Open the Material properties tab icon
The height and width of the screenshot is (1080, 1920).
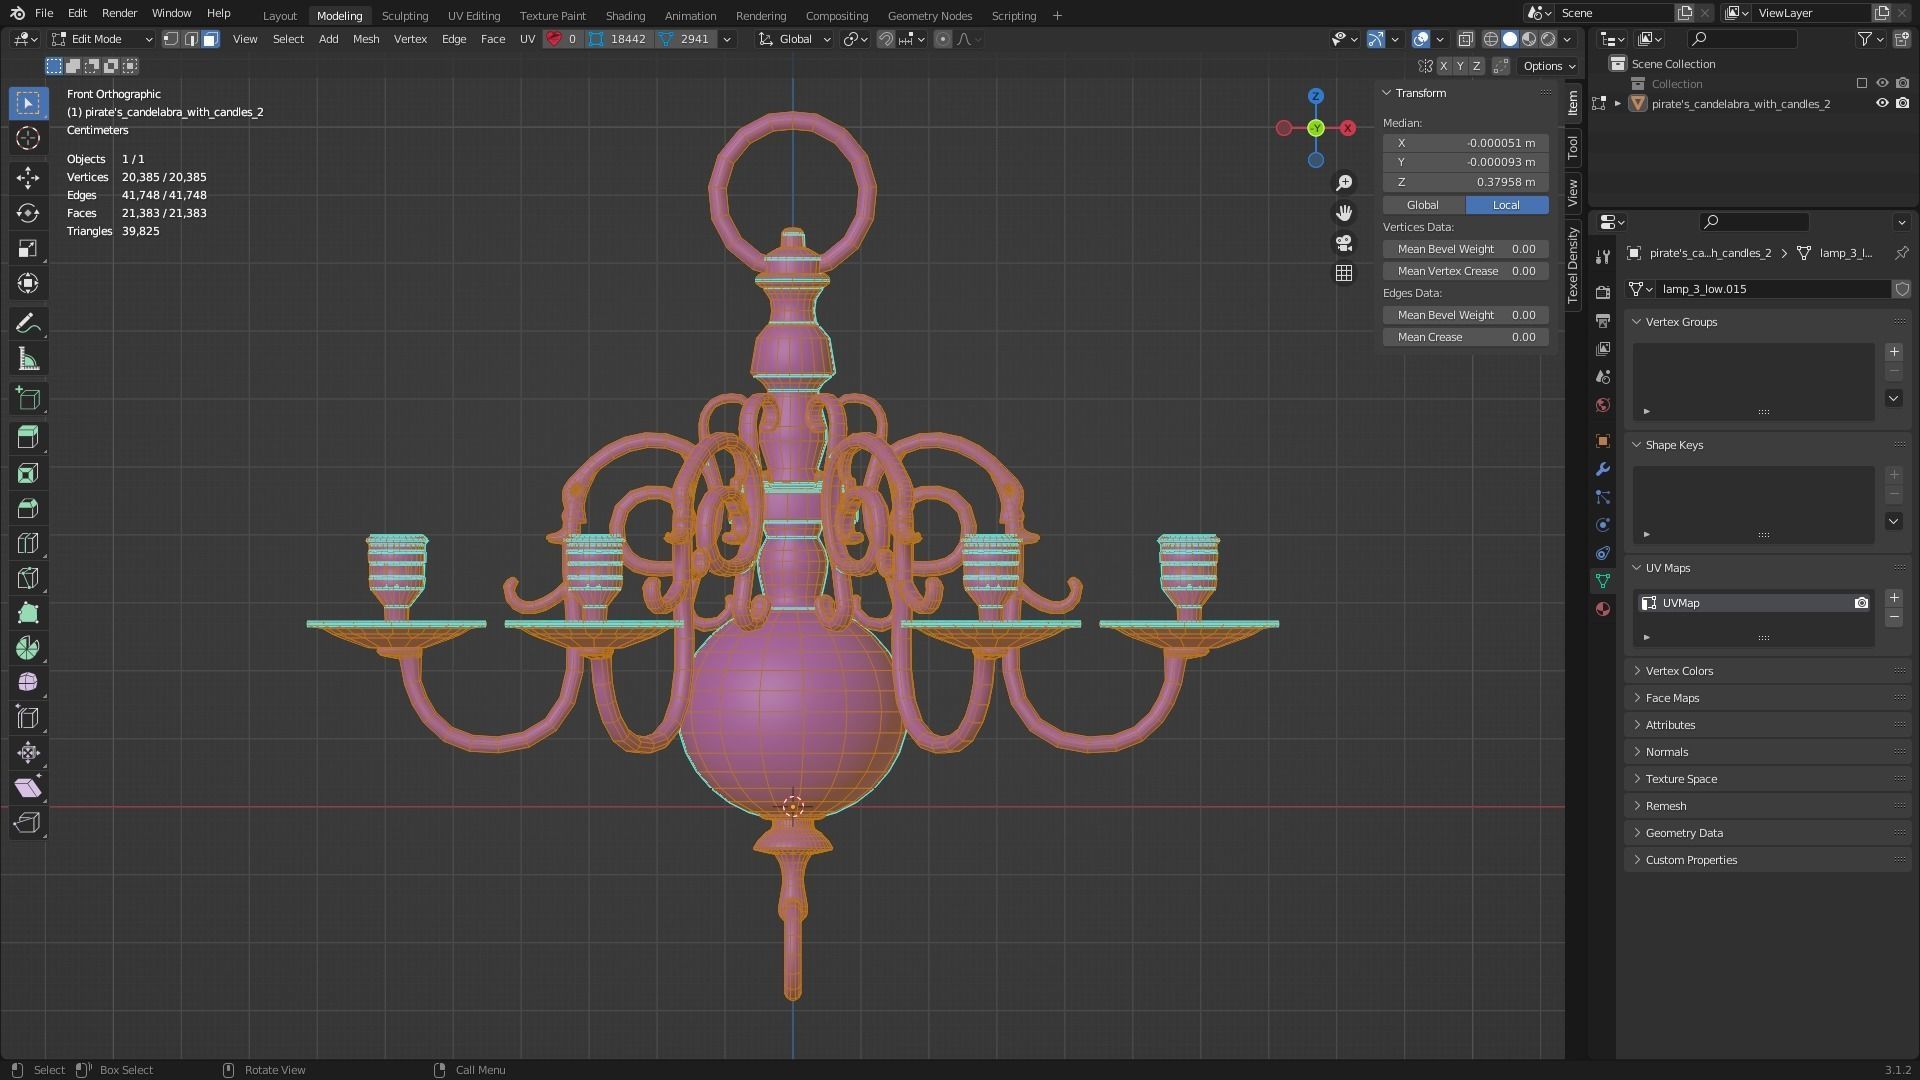coord(1603,609)
